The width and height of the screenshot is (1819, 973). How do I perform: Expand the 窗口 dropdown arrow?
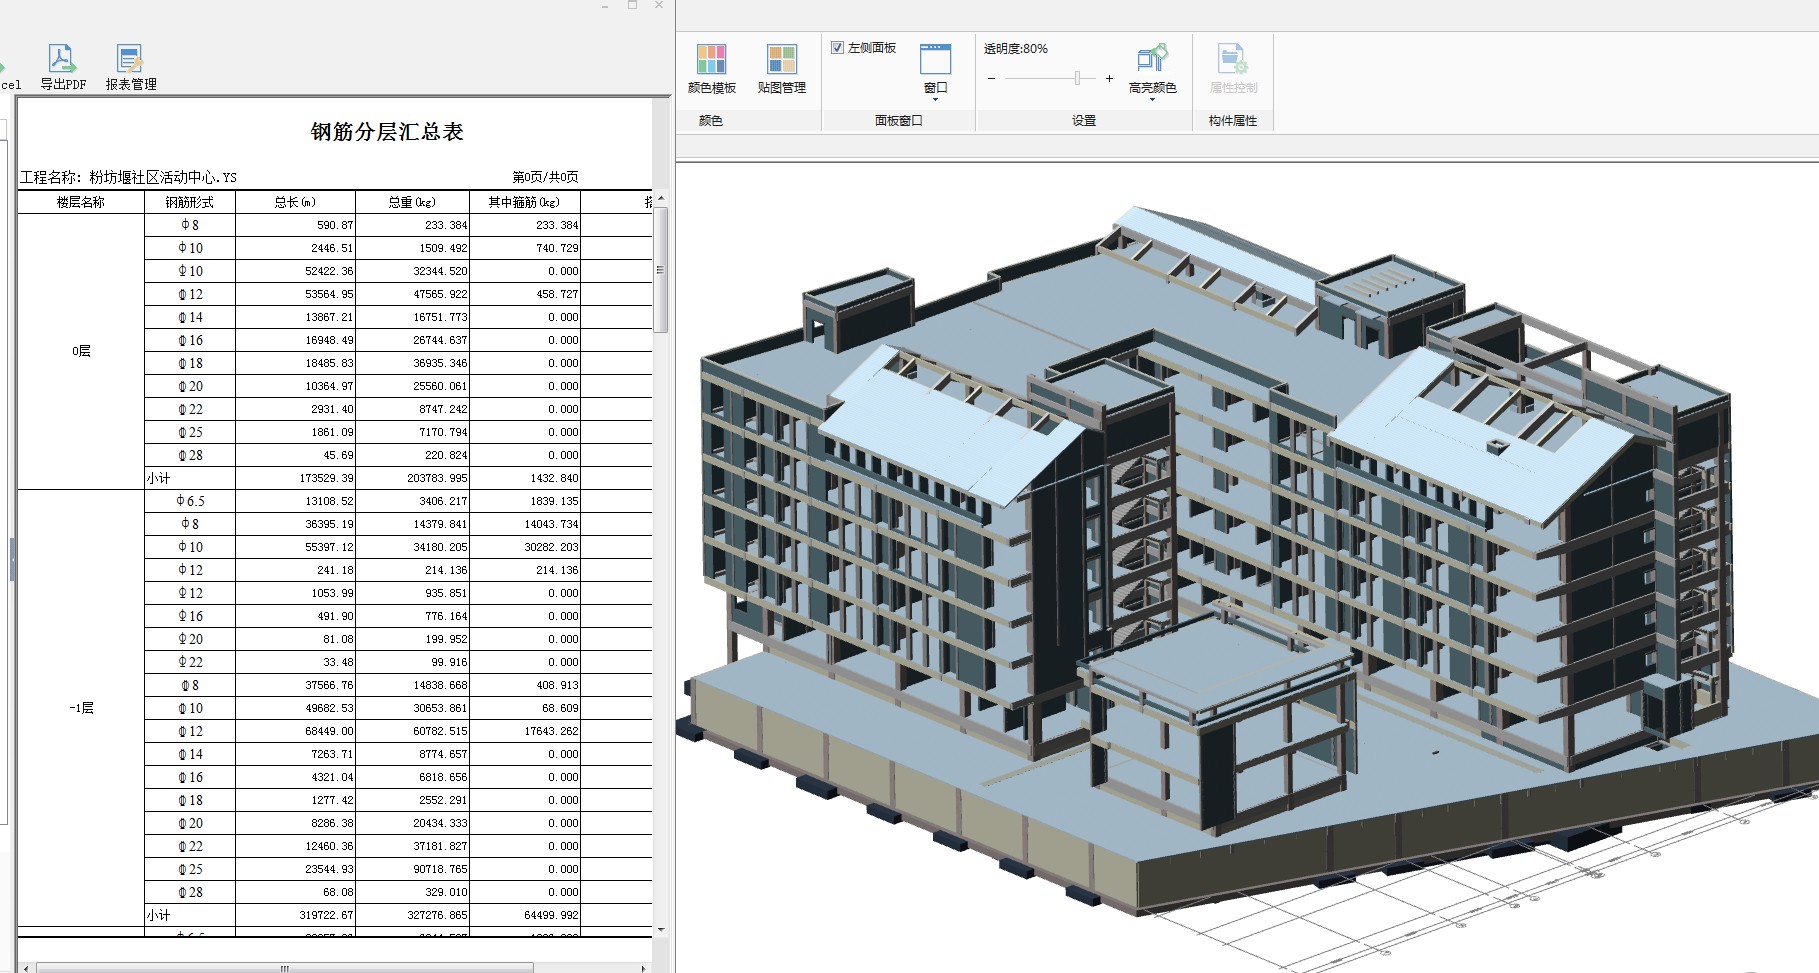935,100
